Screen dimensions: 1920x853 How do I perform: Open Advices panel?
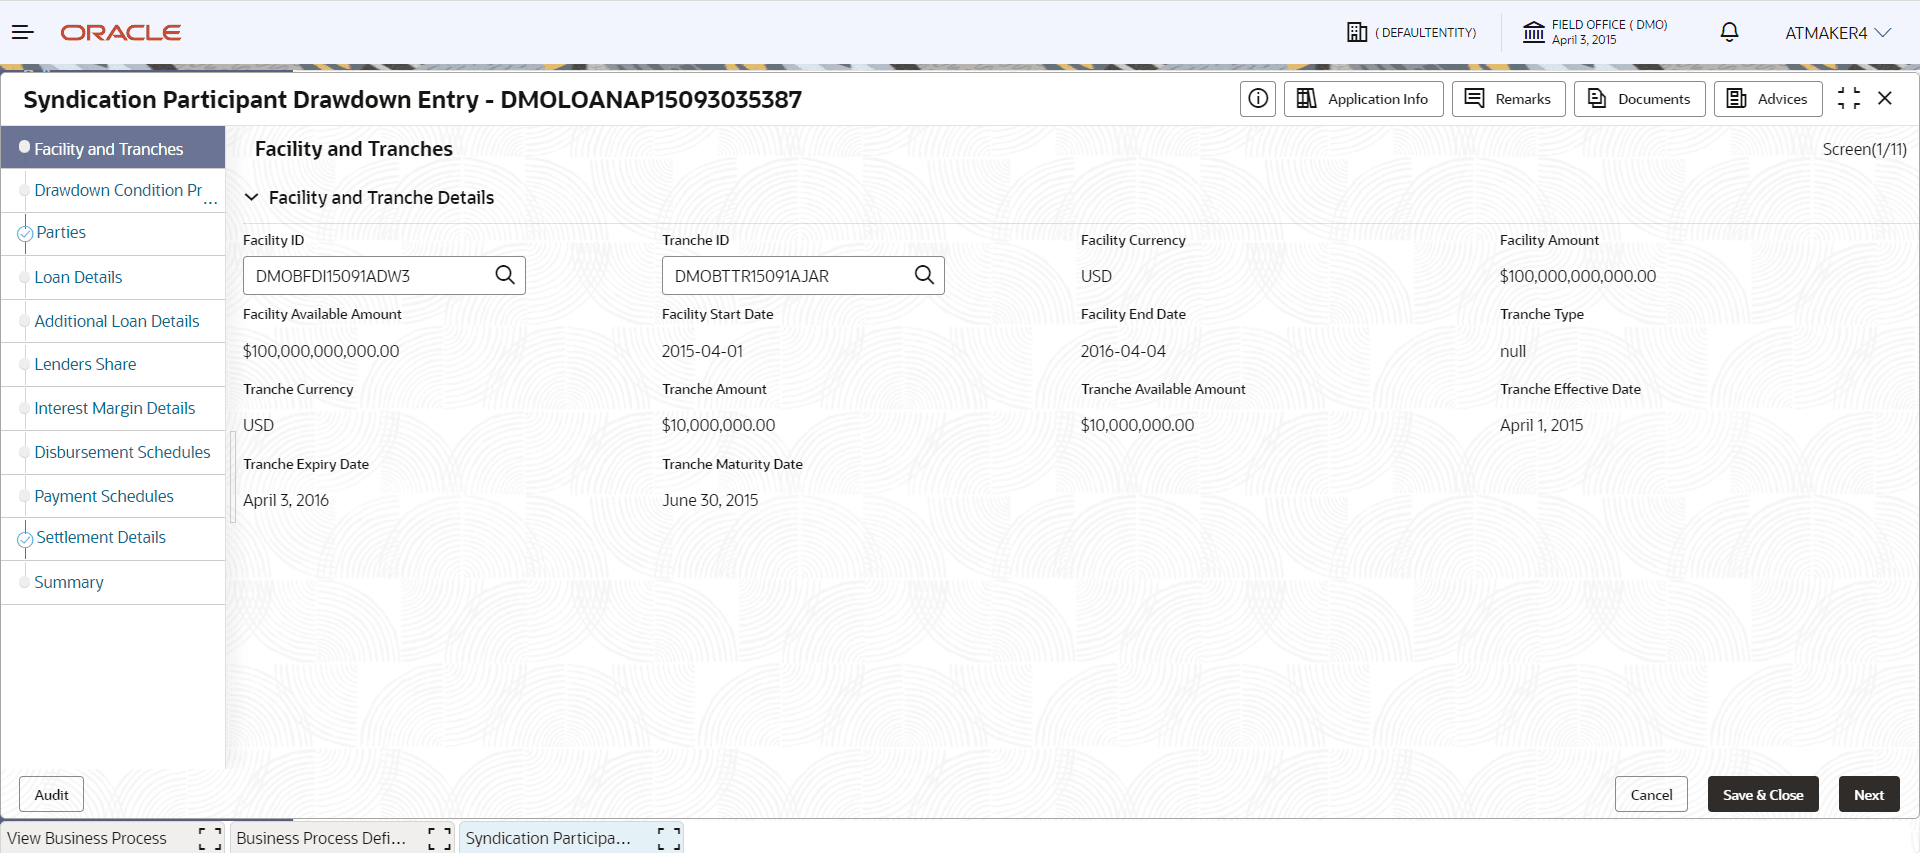coord(1768,99)
